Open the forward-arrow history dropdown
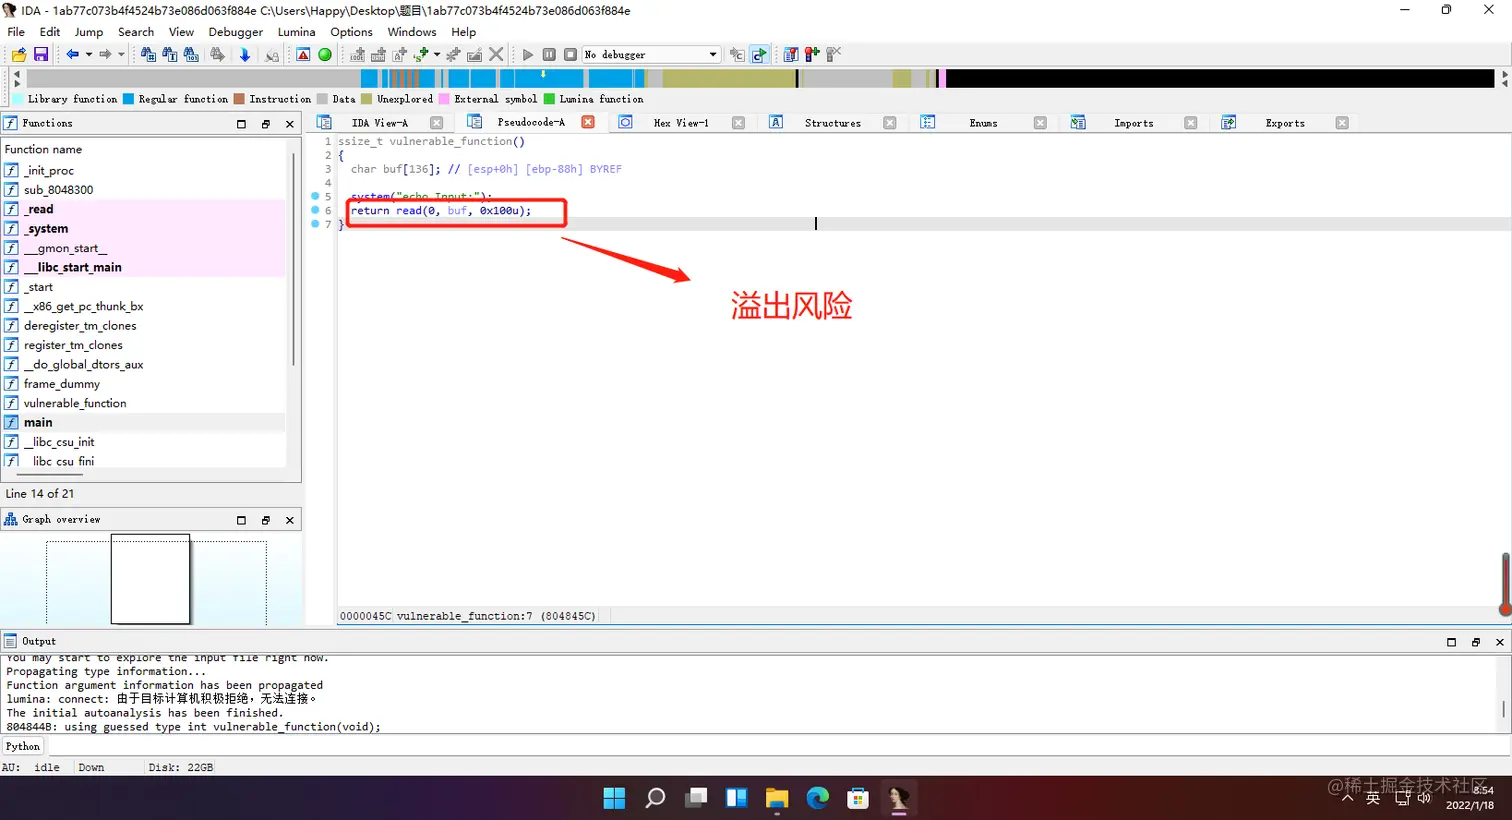The image size is (1512, 820). (x=121, y=54)
